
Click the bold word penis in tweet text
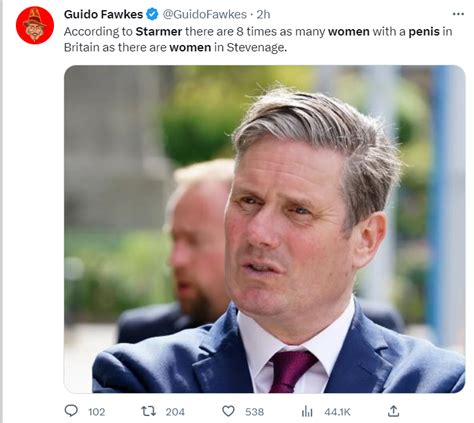point(424,32)
